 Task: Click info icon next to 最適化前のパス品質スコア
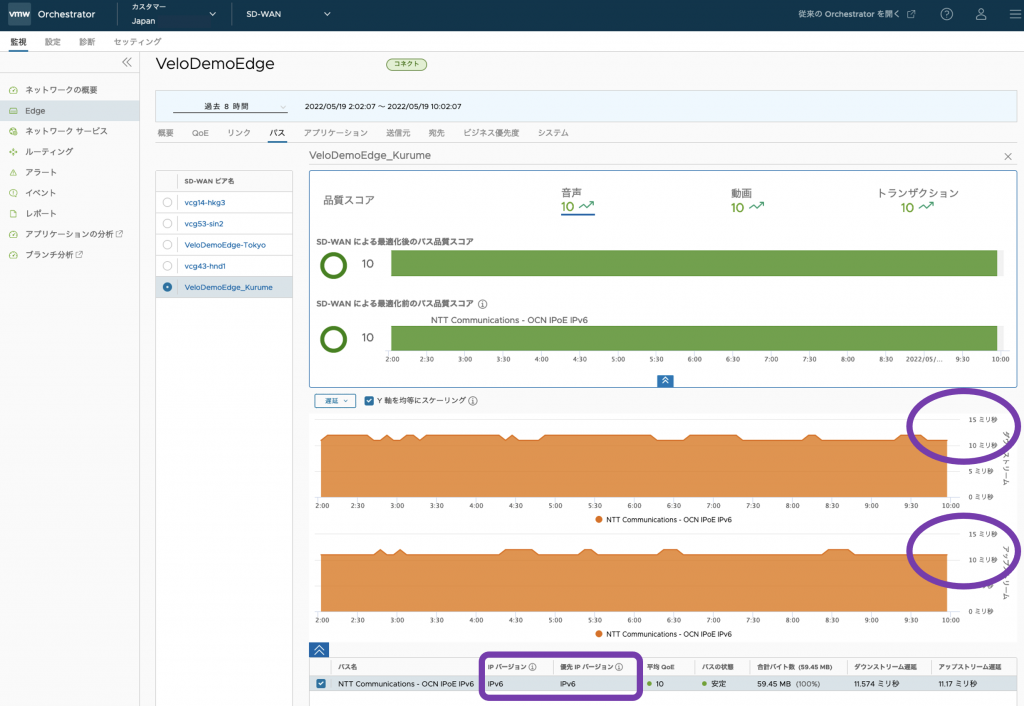coord(483,304)
